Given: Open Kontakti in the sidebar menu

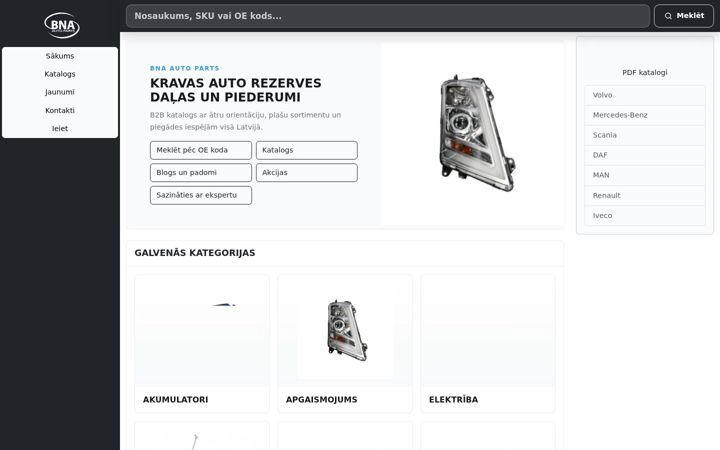Looking at the screenshot, I should 60,110.
